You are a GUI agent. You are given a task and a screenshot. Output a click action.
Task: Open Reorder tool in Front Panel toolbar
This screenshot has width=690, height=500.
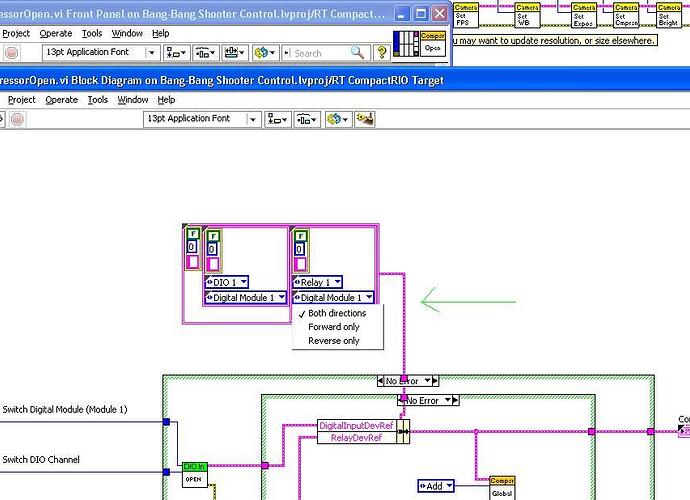(x=265, y=53)
